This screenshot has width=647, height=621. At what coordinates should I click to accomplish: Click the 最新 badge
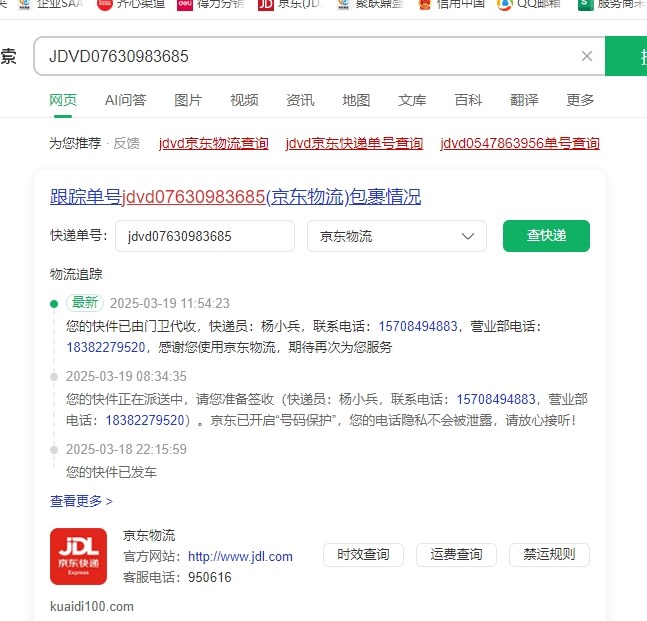pos(85,303)
